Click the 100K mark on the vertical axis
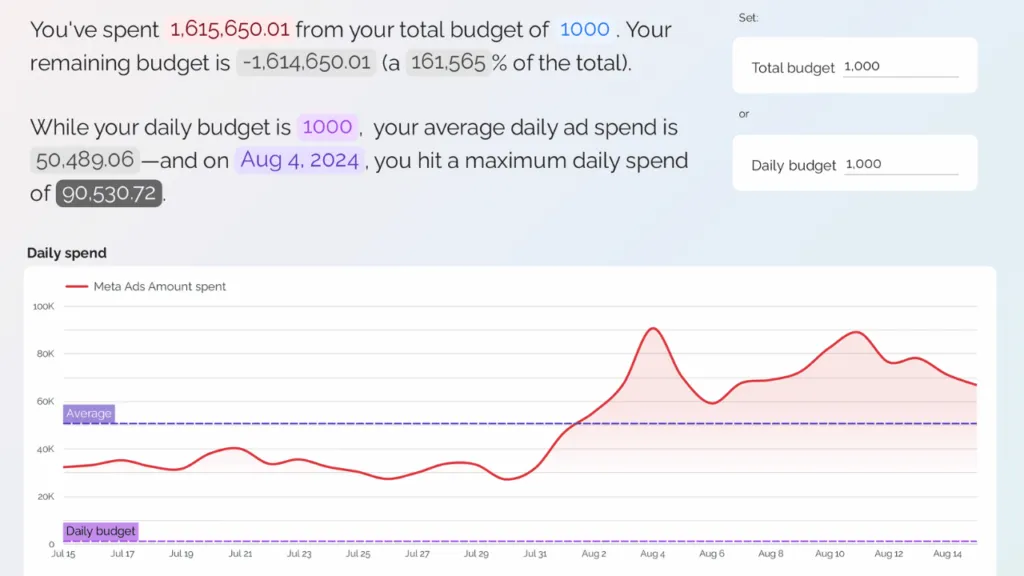The height and width of the screenshot is (576, 1024). pos(46,307)
